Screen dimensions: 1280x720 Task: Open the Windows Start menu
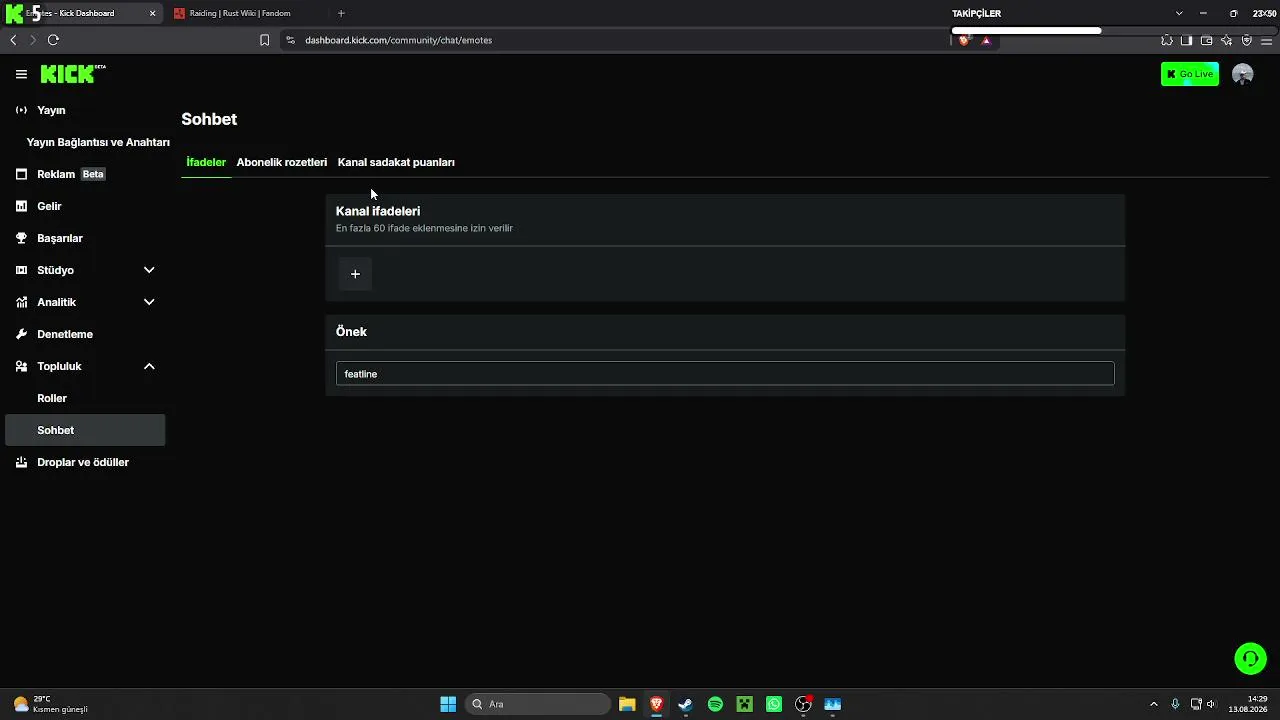coord(448,704)
